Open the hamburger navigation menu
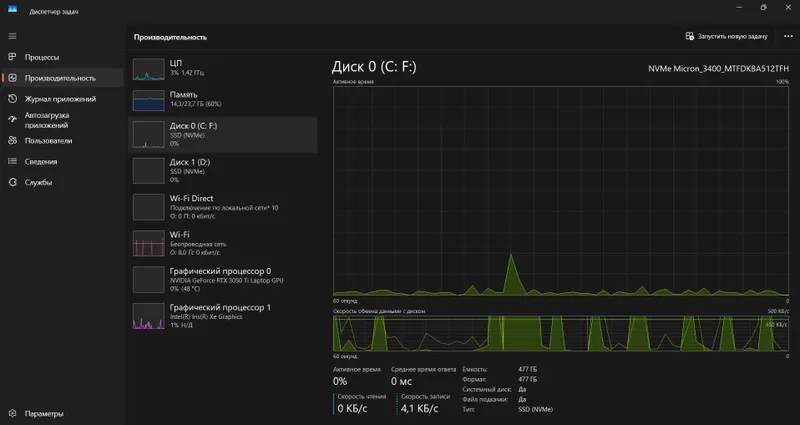The width and height of the screenshot is (800, 425). pyautogui.click(x=12, y=36)
